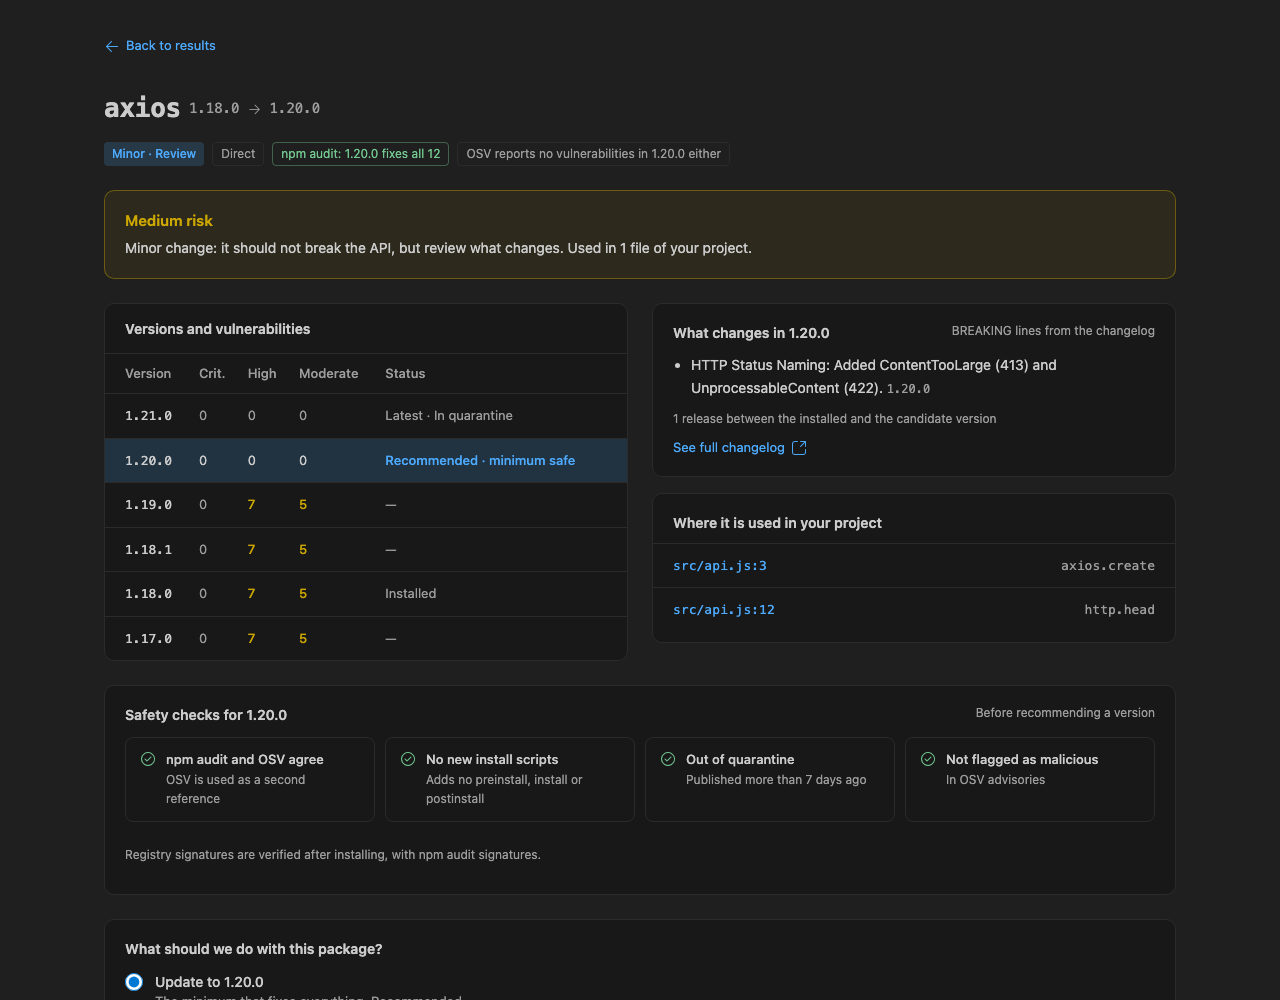Select version 1.17.0 row
Image resolution: width=1280 pixels, height=1000 pixels.
pyautogui.click(x=366, y=638)
